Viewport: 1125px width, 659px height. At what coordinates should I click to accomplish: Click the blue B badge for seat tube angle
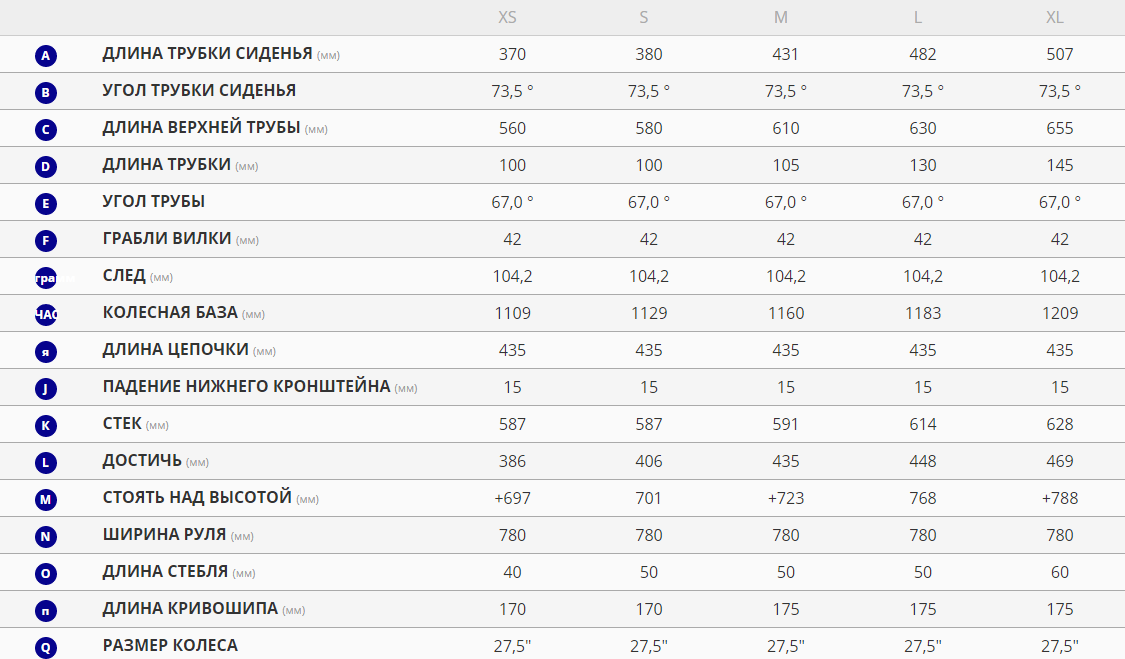46,93
